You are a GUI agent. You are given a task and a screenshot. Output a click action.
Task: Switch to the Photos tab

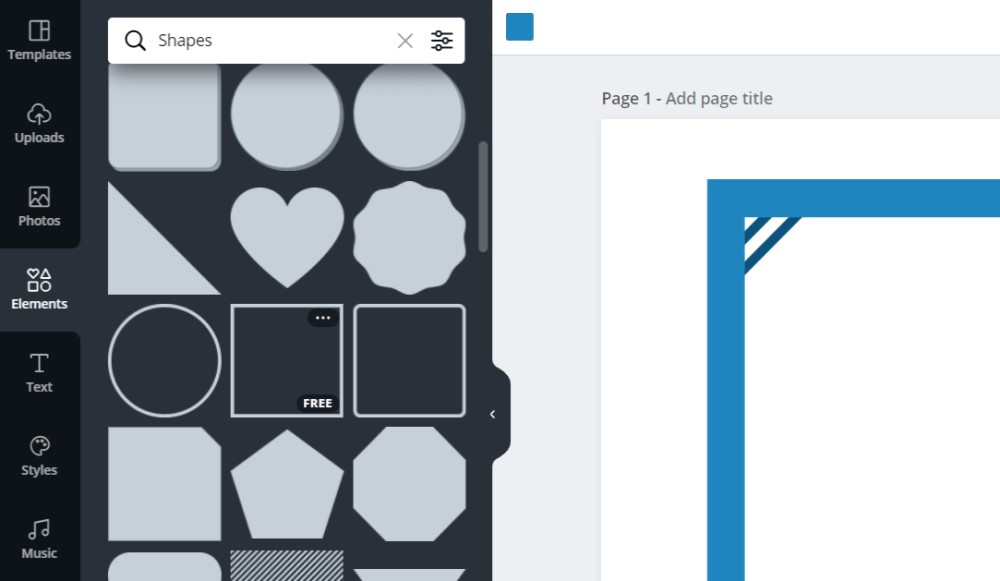click(39, 207)
